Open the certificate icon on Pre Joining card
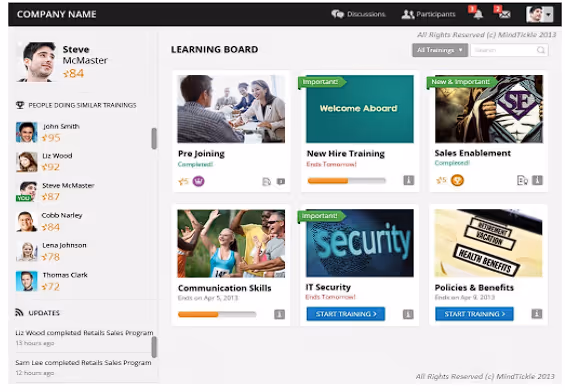The image size is (565, 392). pos(266,182)
